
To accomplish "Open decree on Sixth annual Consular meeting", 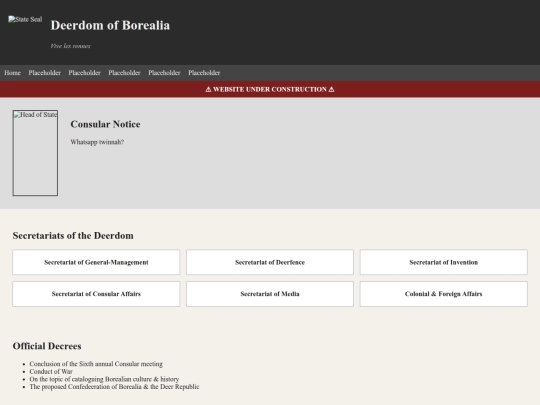I will [x=96, y=364].
